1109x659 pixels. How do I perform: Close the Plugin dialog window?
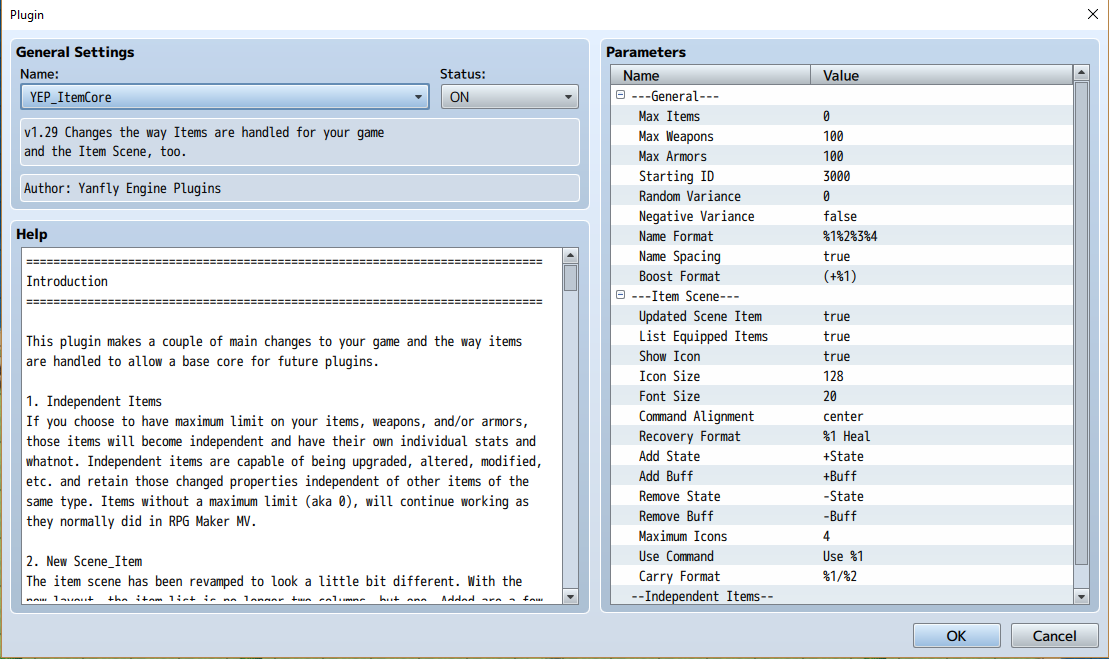(1092, 14)
